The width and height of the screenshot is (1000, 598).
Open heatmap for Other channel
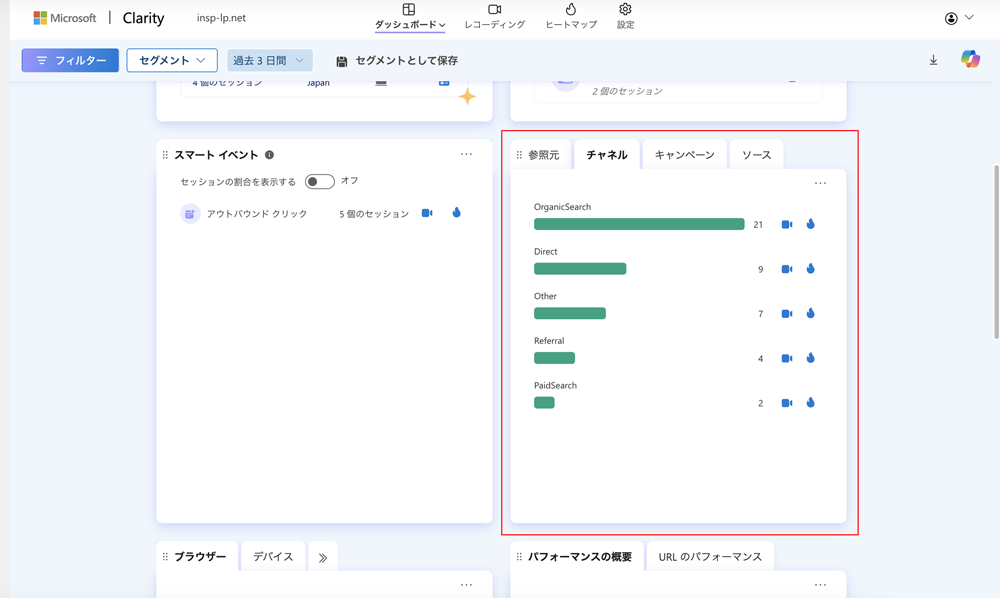coord(811,313)
